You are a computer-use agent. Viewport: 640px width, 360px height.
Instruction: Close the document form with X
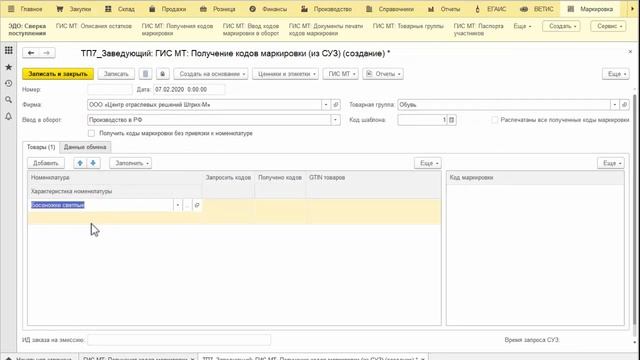630,52
